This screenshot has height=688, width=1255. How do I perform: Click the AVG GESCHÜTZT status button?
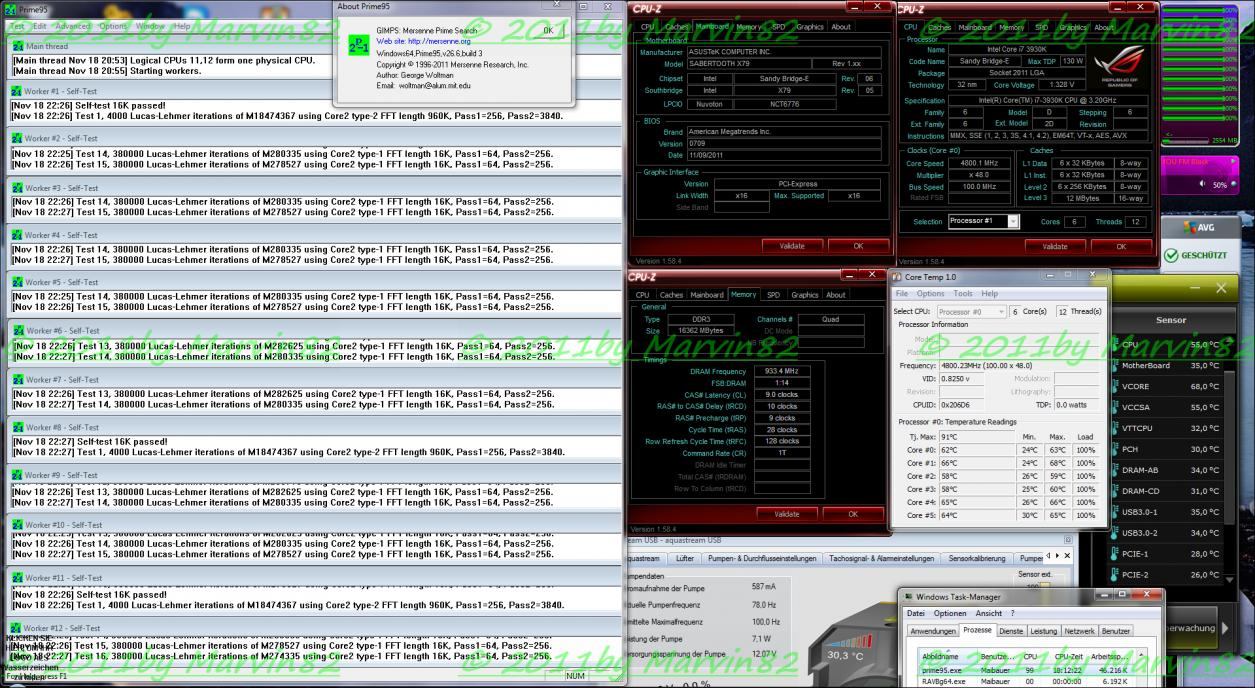[1197, 255]
